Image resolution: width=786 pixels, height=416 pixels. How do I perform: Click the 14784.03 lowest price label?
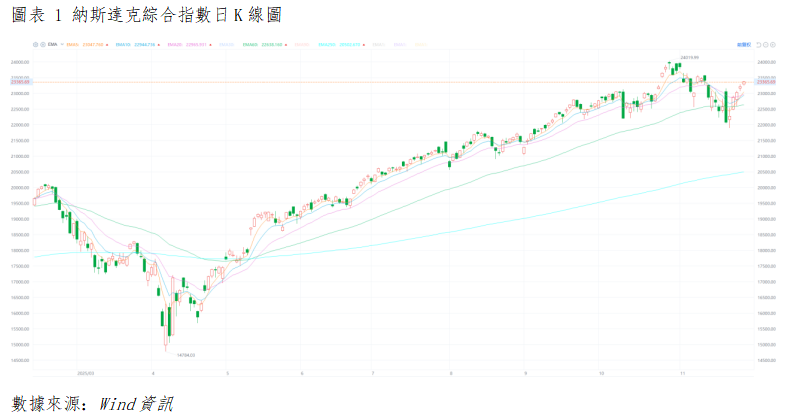pyautogui.click(x=185, y=354)
